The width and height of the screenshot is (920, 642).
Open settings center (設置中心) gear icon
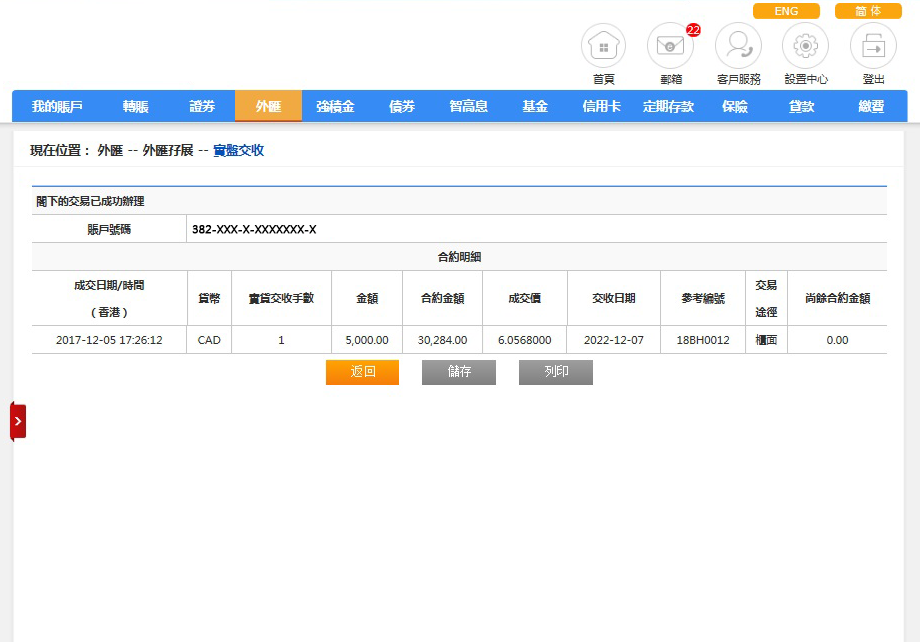805,46
